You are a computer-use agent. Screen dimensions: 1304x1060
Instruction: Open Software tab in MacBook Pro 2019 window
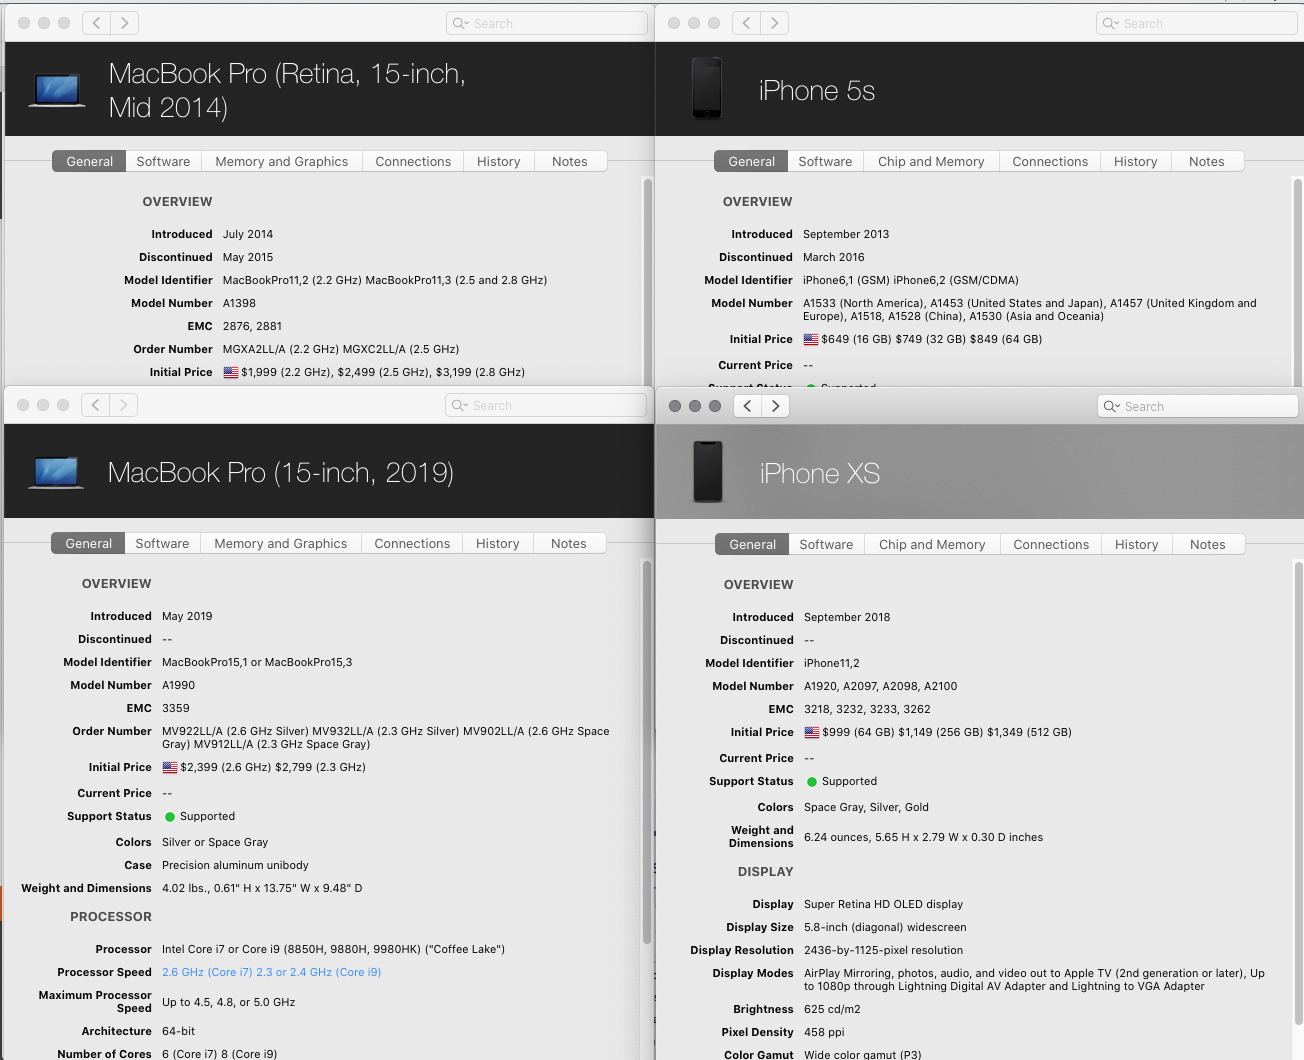pyautogui.click(x=162, y=543)
